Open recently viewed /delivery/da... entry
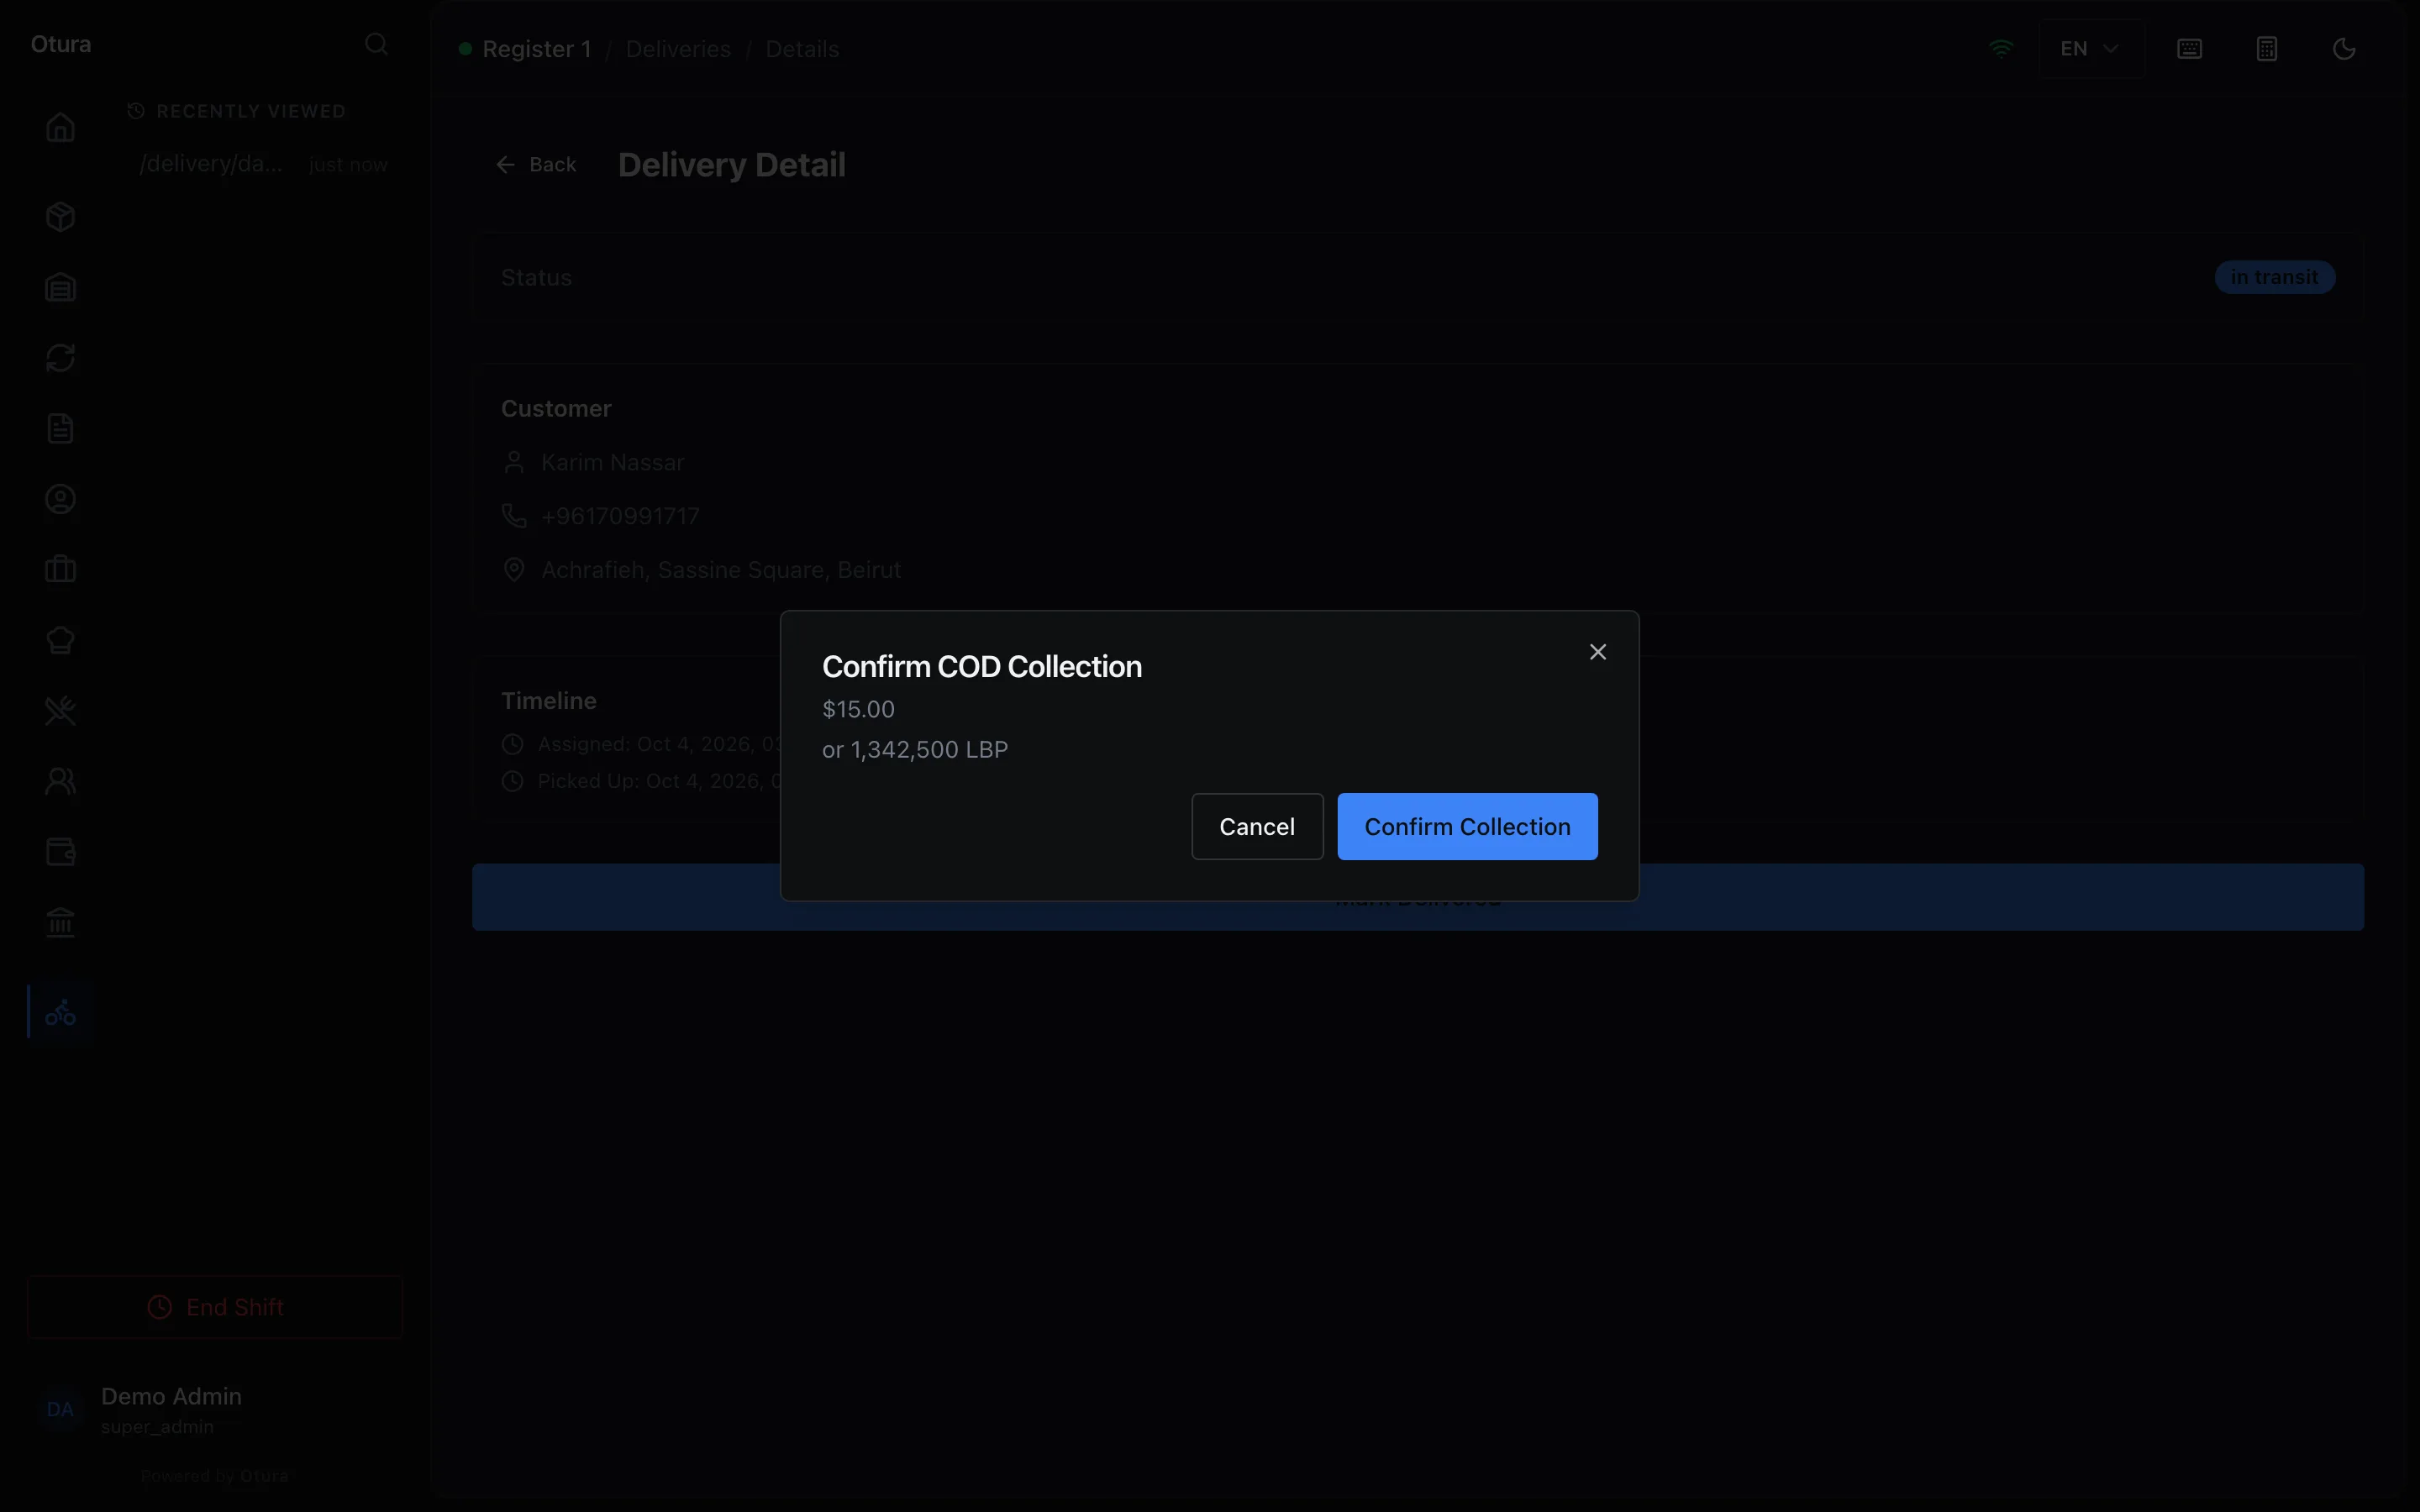This screenshot has width=2420, height=1512. pos(263,163)
